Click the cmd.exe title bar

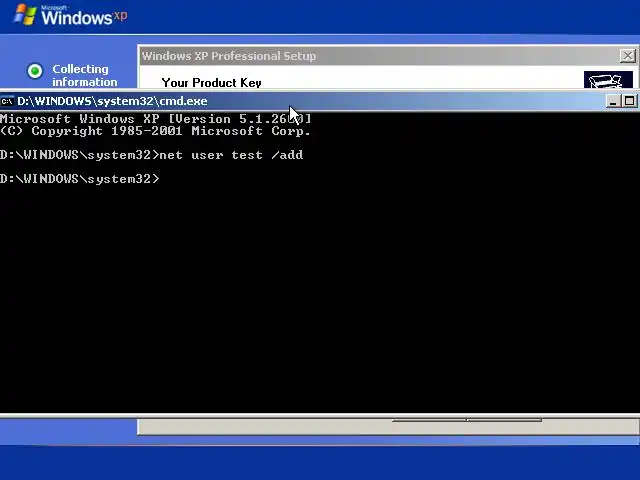click(302, 101)
